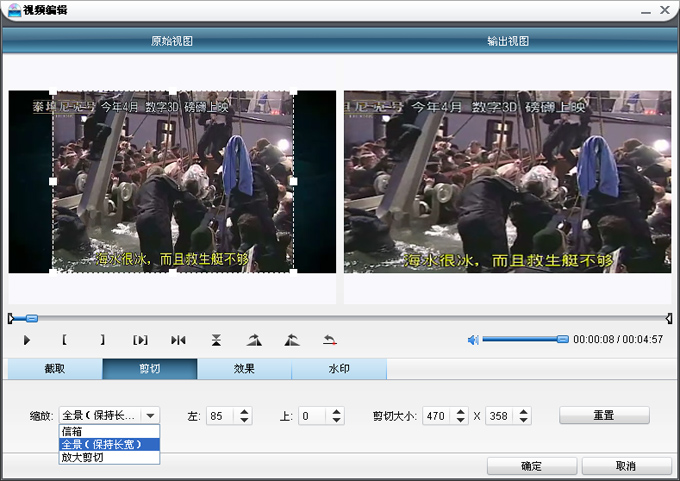Viewport: 680px width, 481px height.
Task: Click the 上 offset input field
Action: coord(313,416)
